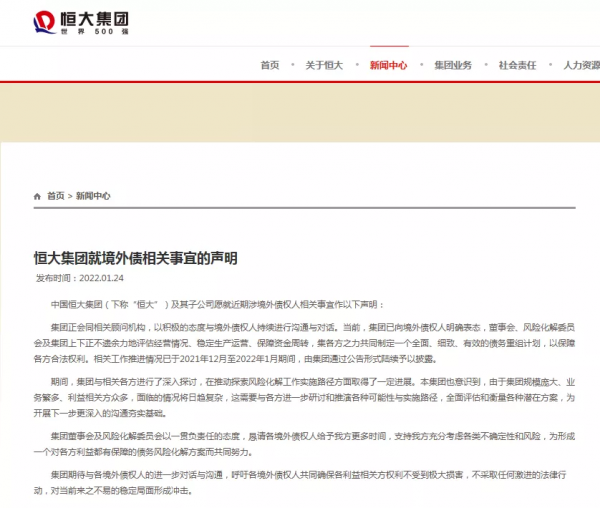This screenshot has height=508, width=600.
Task: Click the 世界500强 tagline under logo
Action: coord(95,32)
